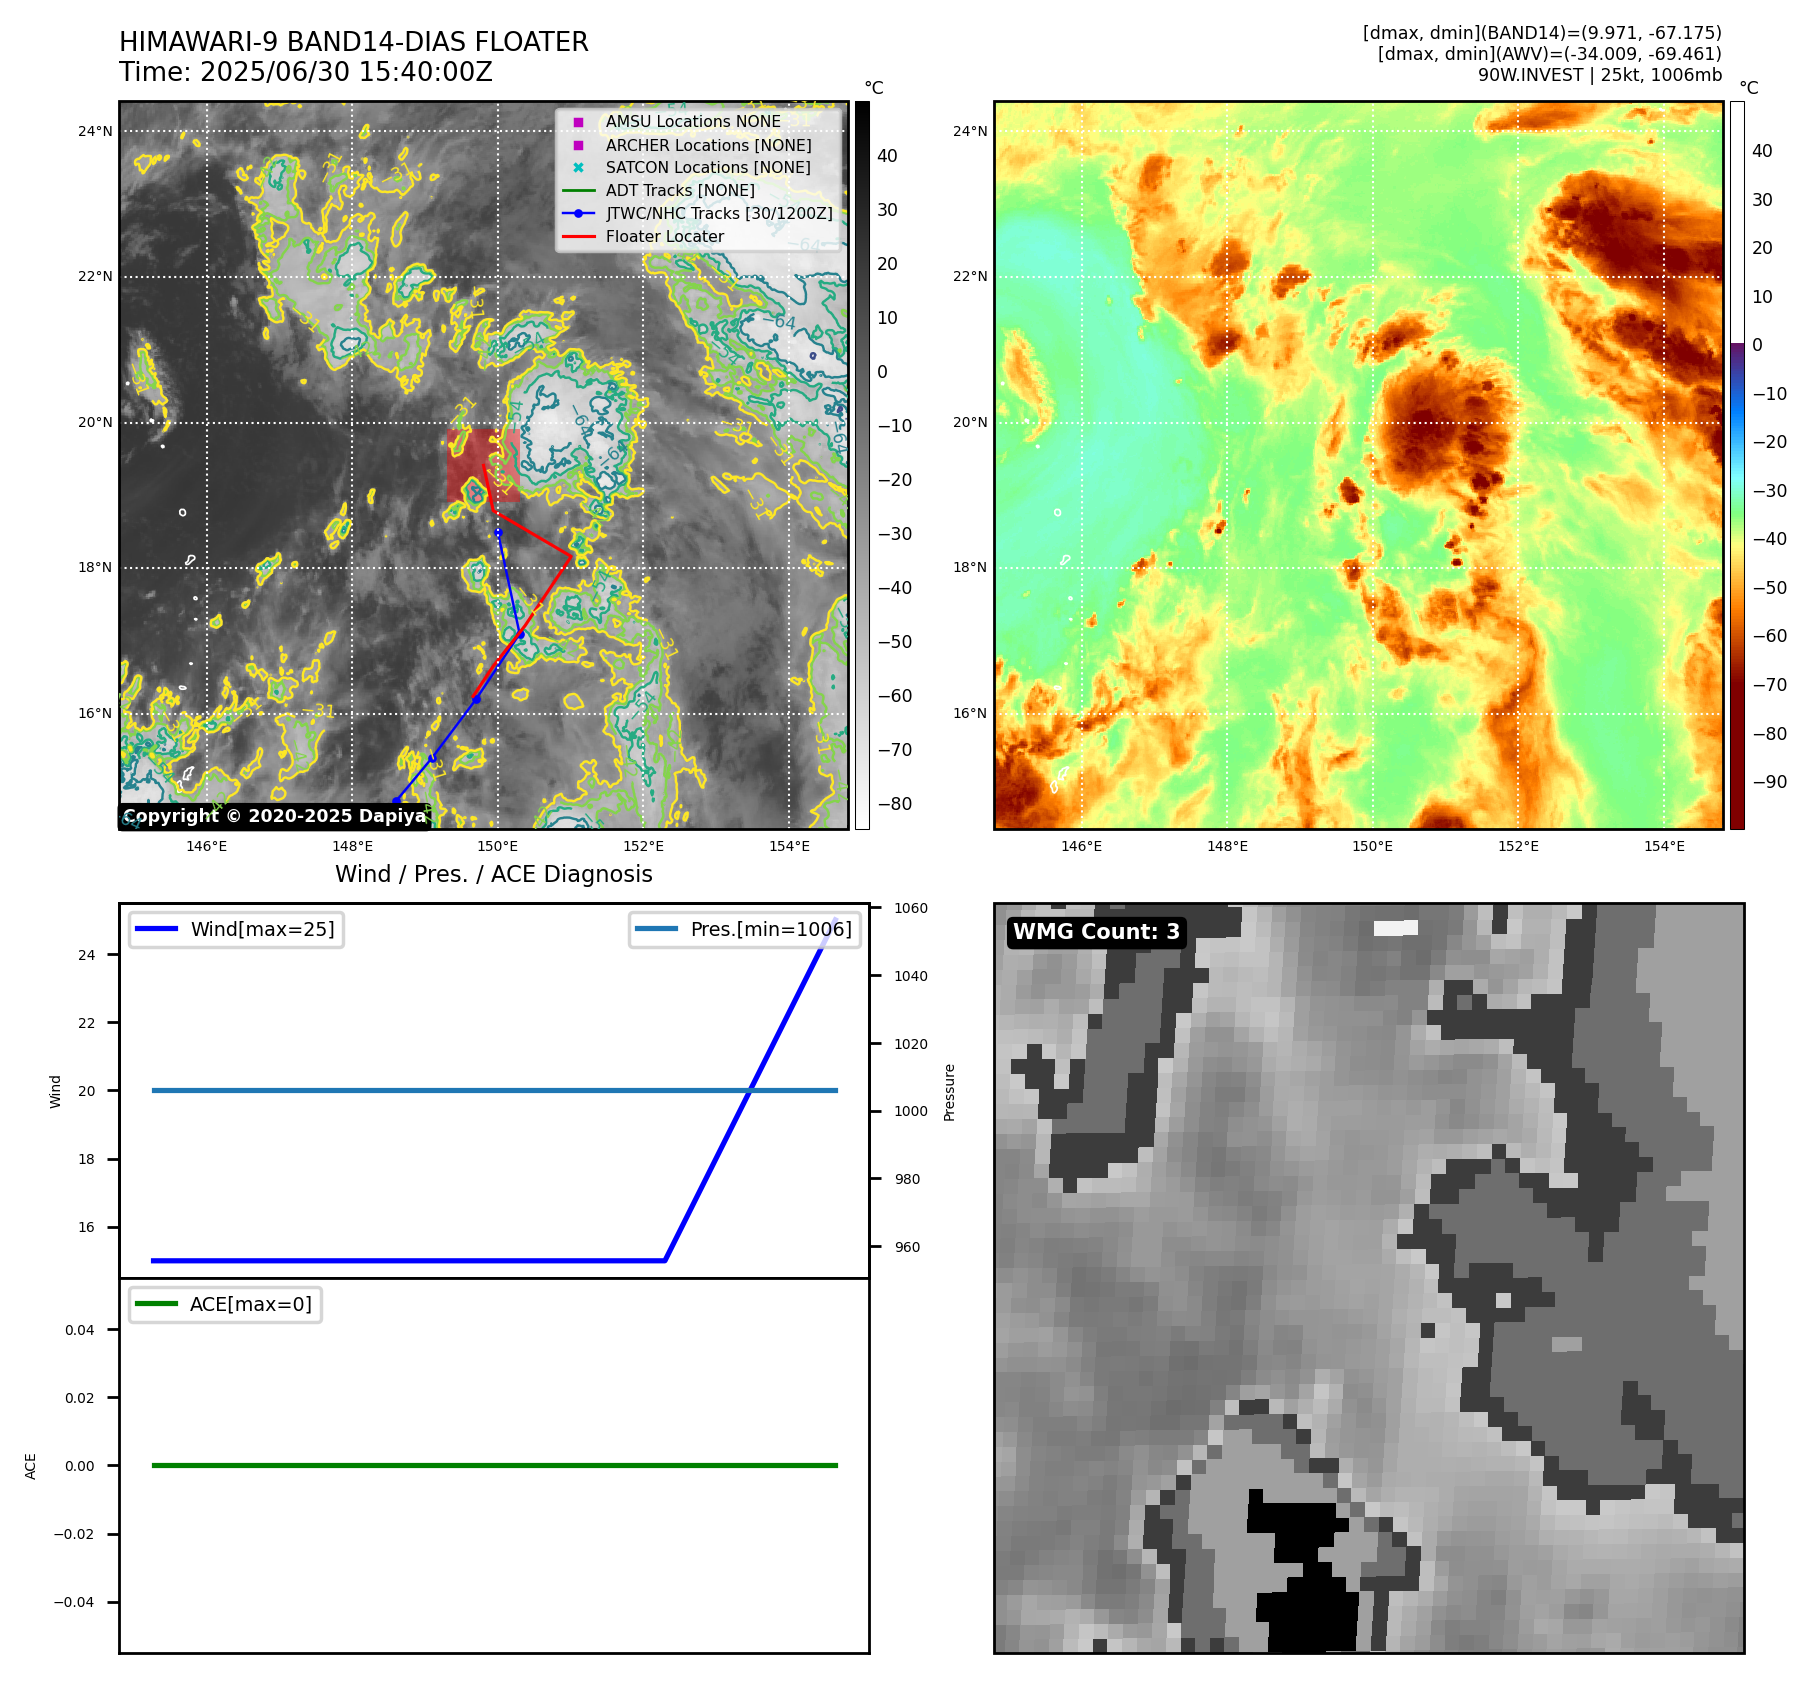
Task: Click the 'WMG Count: 3' label
Action: pyautogui.click(x=1097, y=932)
